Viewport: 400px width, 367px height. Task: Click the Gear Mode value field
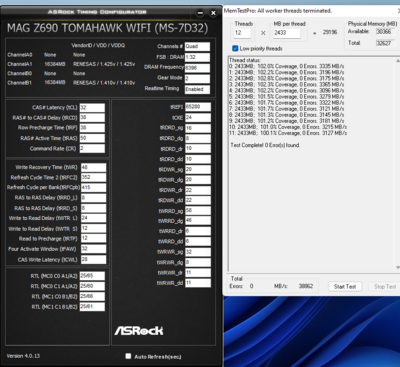pos(197,78)
